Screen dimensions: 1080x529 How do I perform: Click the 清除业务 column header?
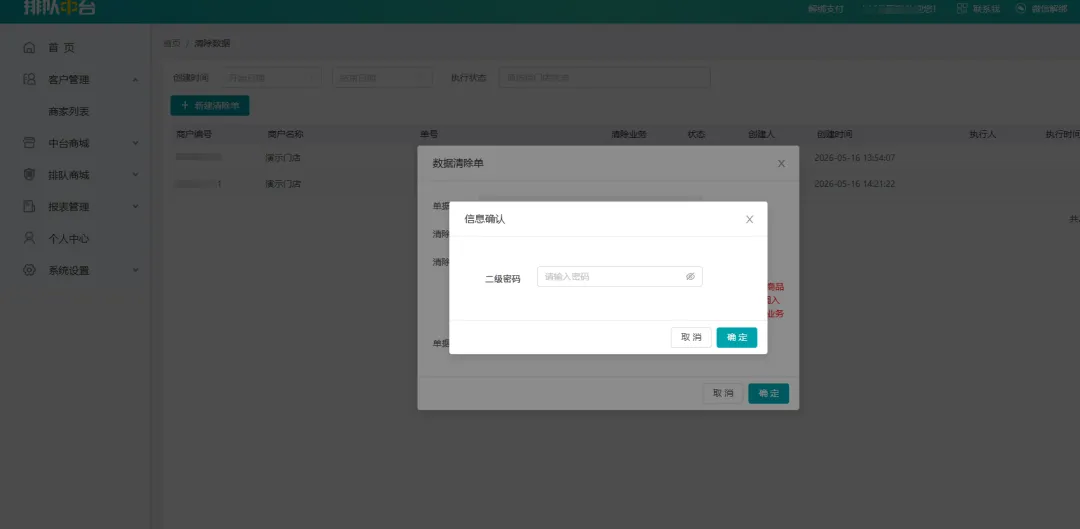[629, 134]
